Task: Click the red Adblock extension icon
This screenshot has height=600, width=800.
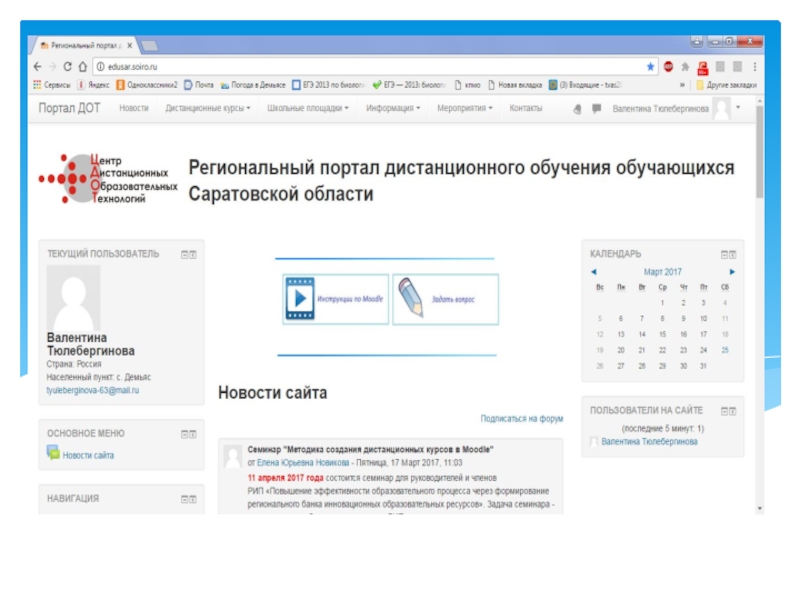Action: (x=668, y=67)
